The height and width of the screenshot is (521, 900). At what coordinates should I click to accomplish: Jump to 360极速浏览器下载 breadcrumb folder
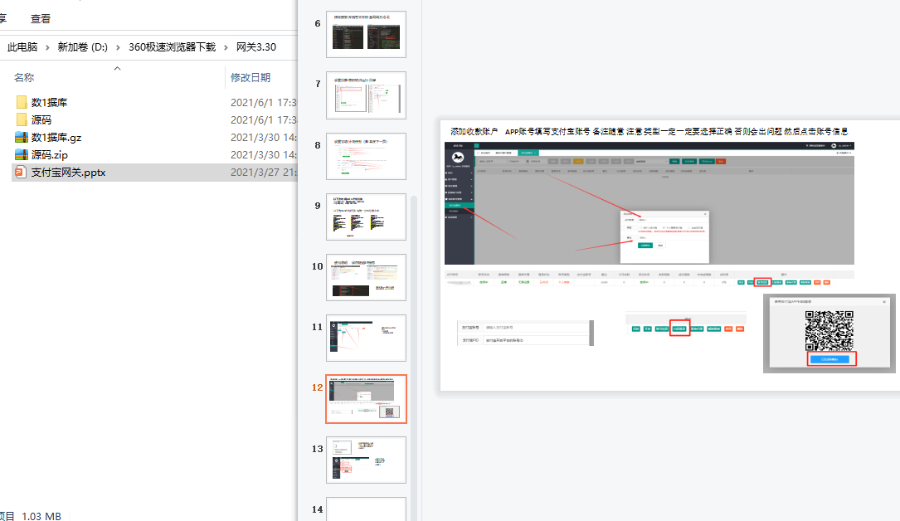(172, 47)
